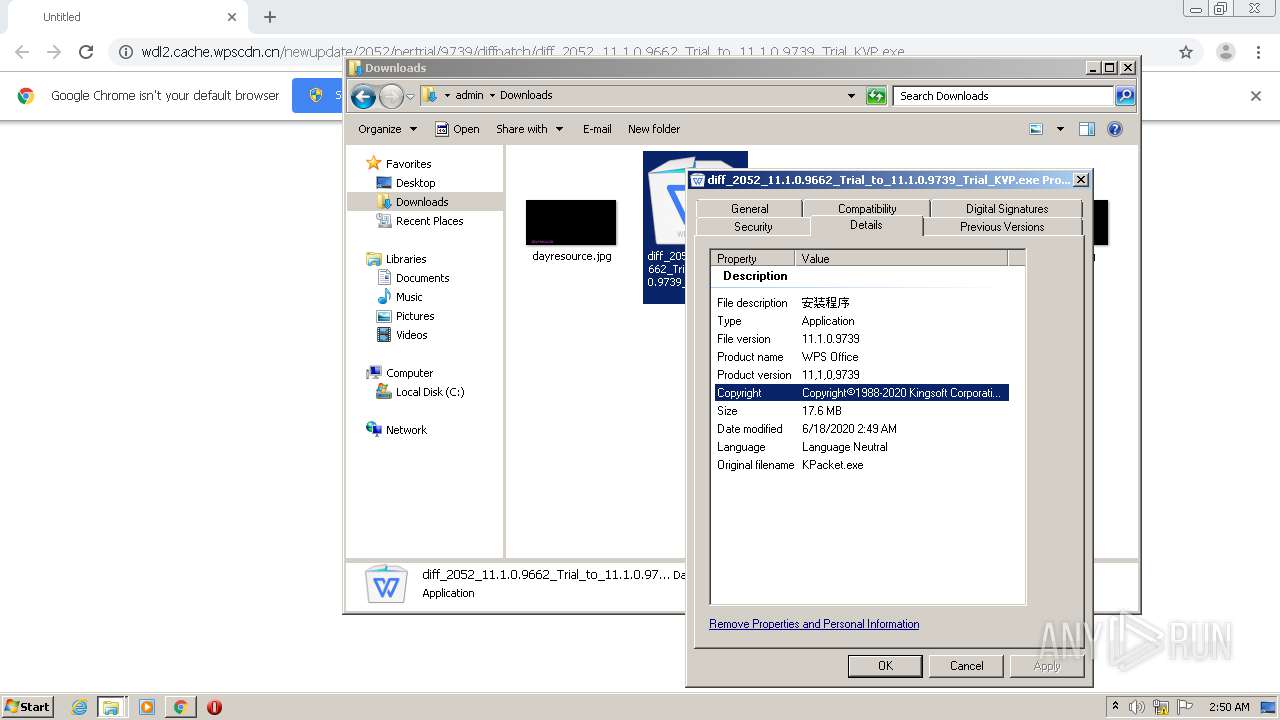Refresh the Downloads folder view
Image resolution: width=1280 pixels, height=720 pixels.
[876, 96]
